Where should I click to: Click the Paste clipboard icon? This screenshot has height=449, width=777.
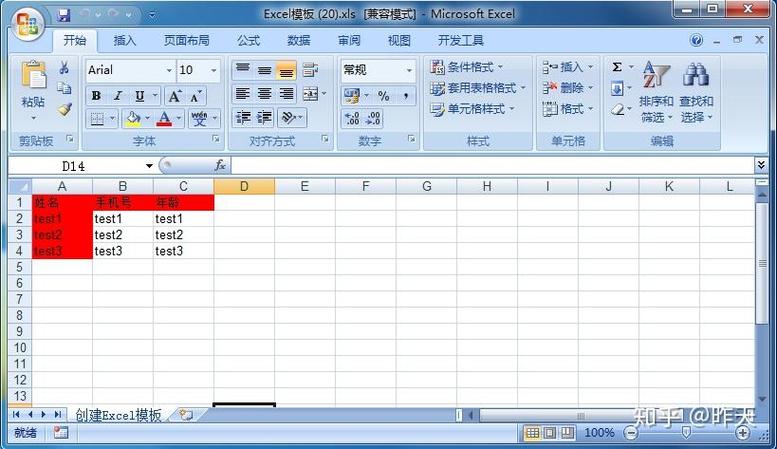click(33, 75)
